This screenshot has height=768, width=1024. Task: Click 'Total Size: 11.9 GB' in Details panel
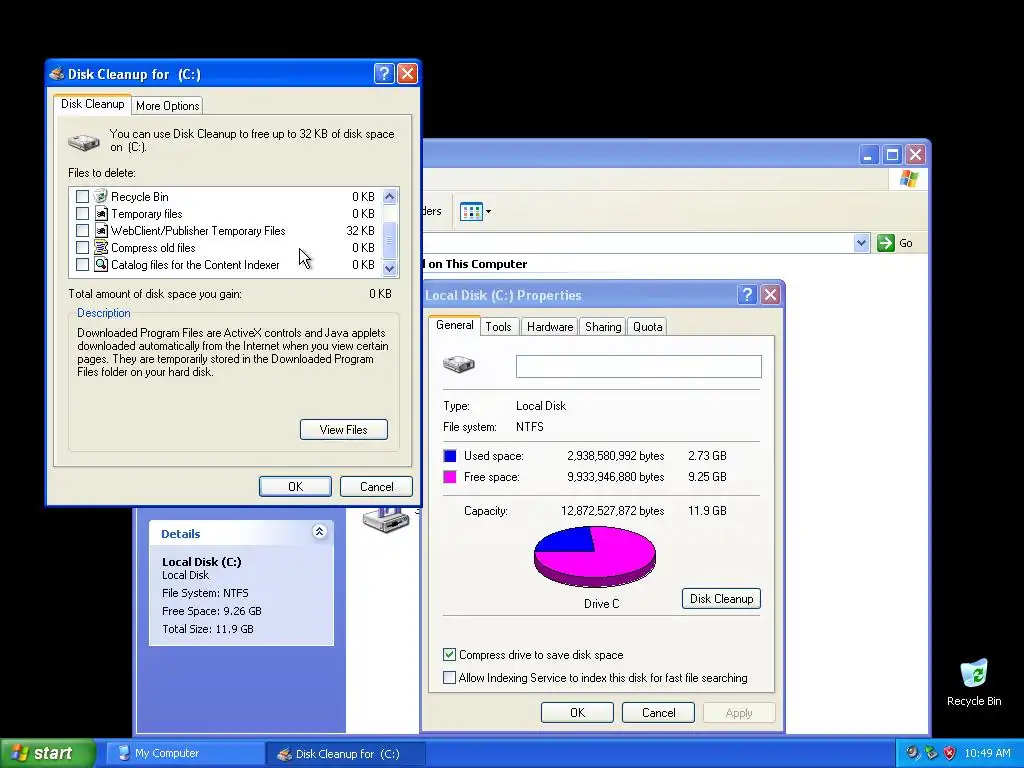[x=208, y=629]
